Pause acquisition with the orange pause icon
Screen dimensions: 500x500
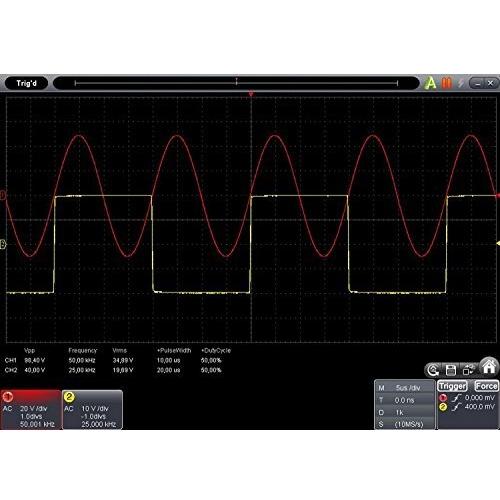click(446, 83)
